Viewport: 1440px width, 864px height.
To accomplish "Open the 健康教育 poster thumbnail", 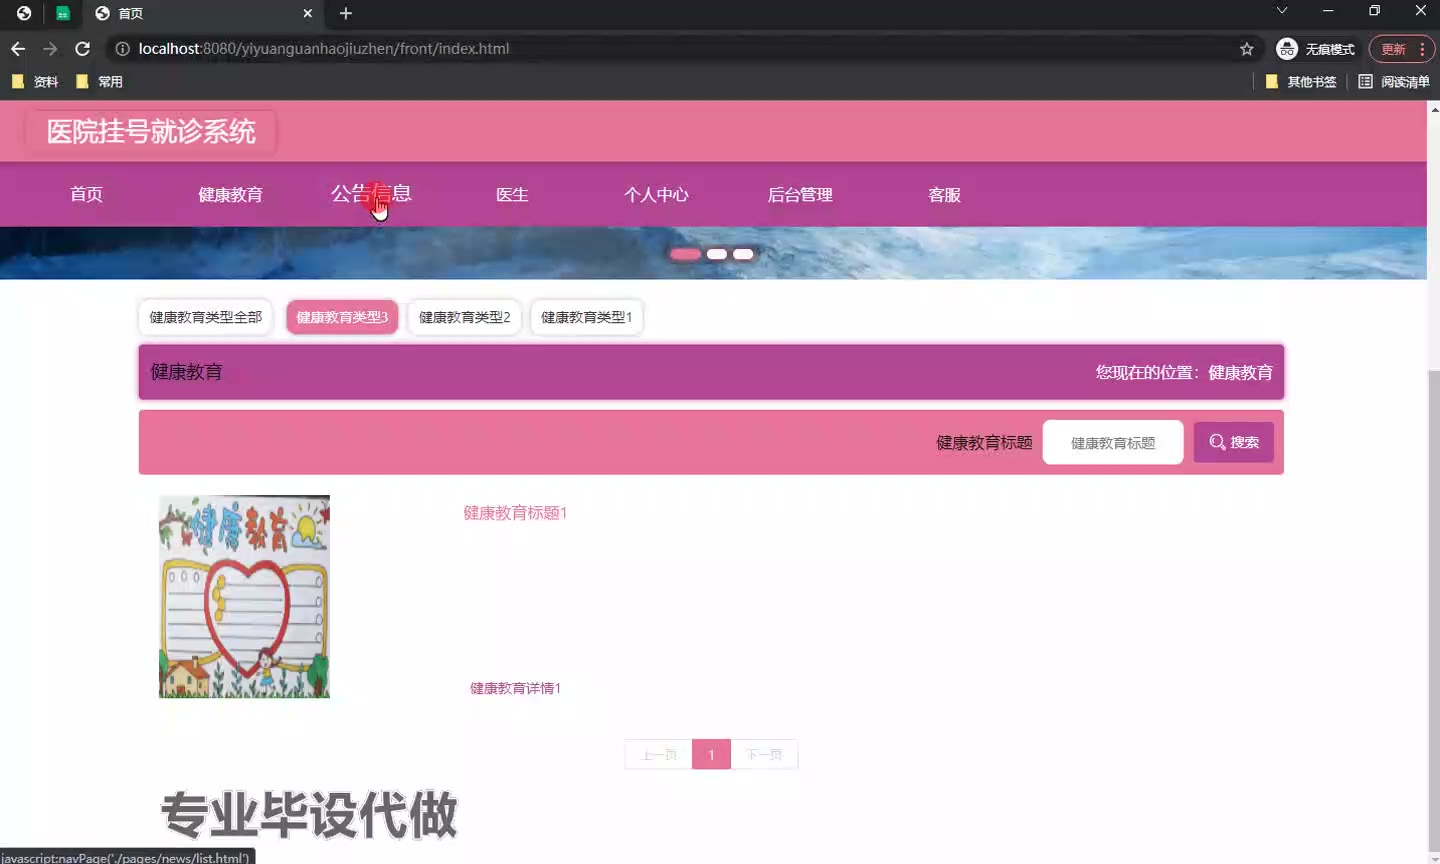I will [x=244, y=596].
